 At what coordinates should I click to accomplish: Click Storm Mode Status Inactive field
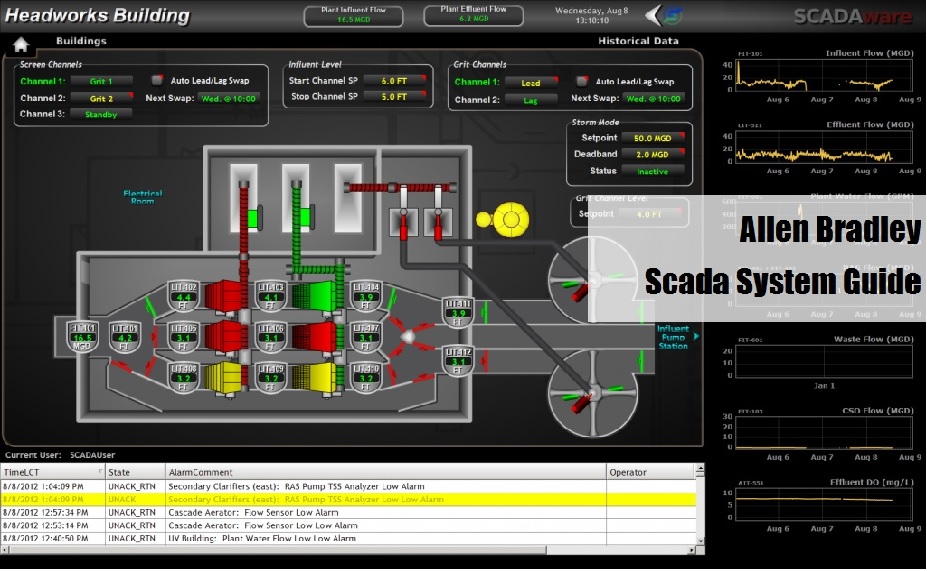653,171
